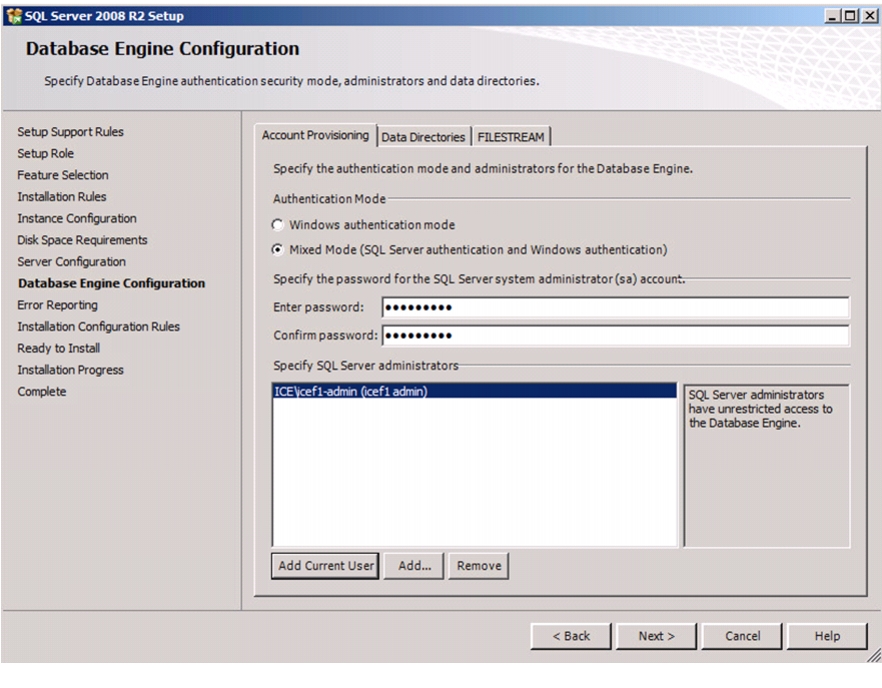This screenshot has height=688, width=882.
Task: Click the window resize grip corner
Action: pos(874,655)
